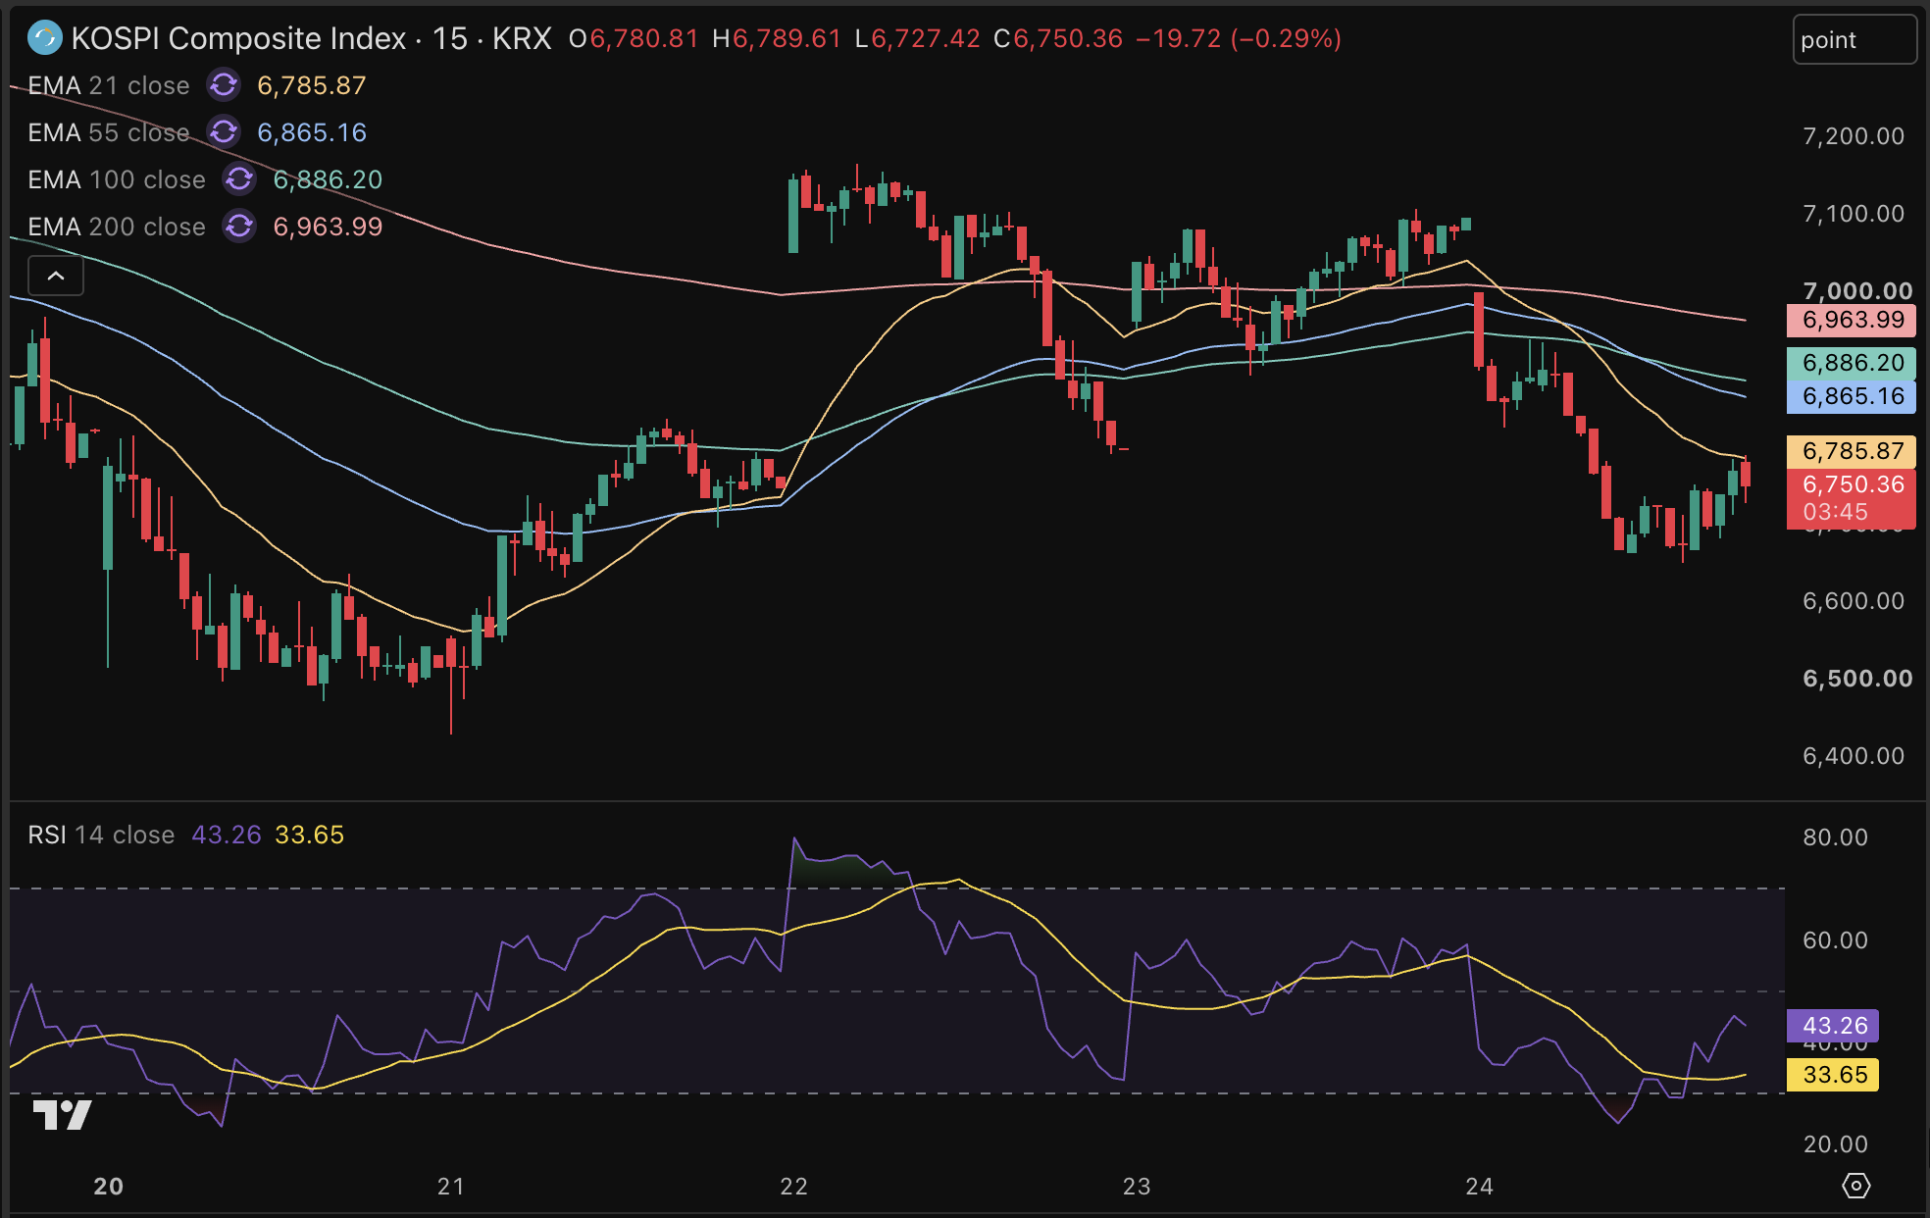The width and height of the screenshot is (1930, 1218).
Task: Click the date 24 on time axis
Action: tap(1480, 1186)
